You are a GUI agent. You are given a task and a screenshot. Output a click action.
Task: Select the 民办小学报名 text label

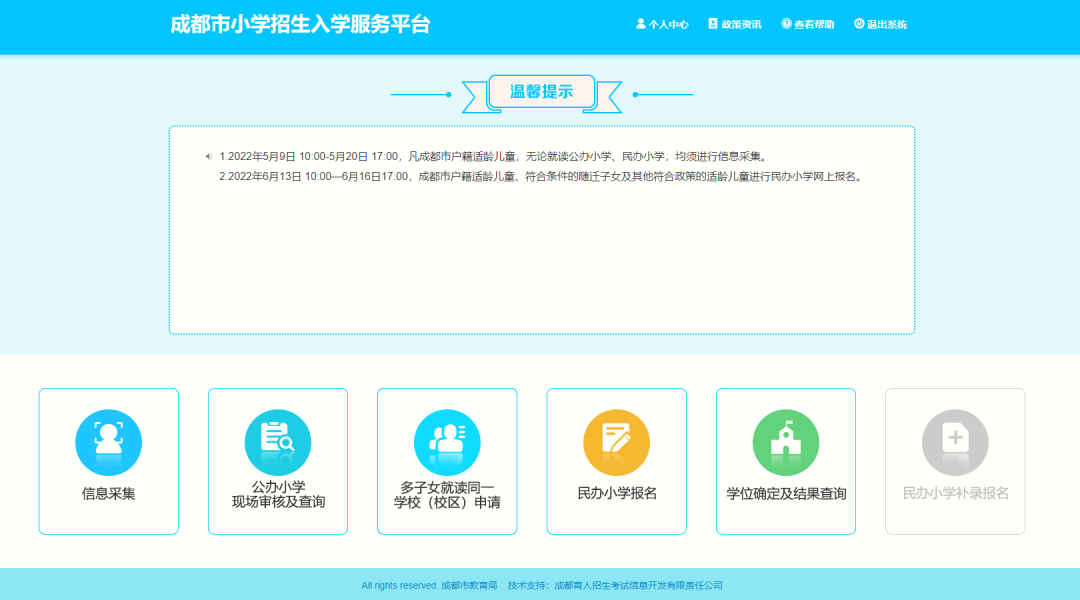point(616,494)
